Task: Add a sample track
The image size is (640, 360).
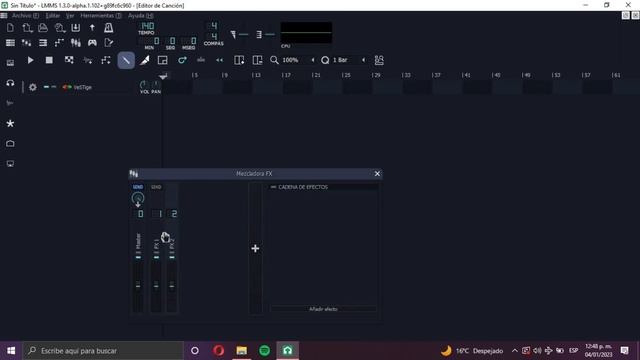Action: click(88, 60)
